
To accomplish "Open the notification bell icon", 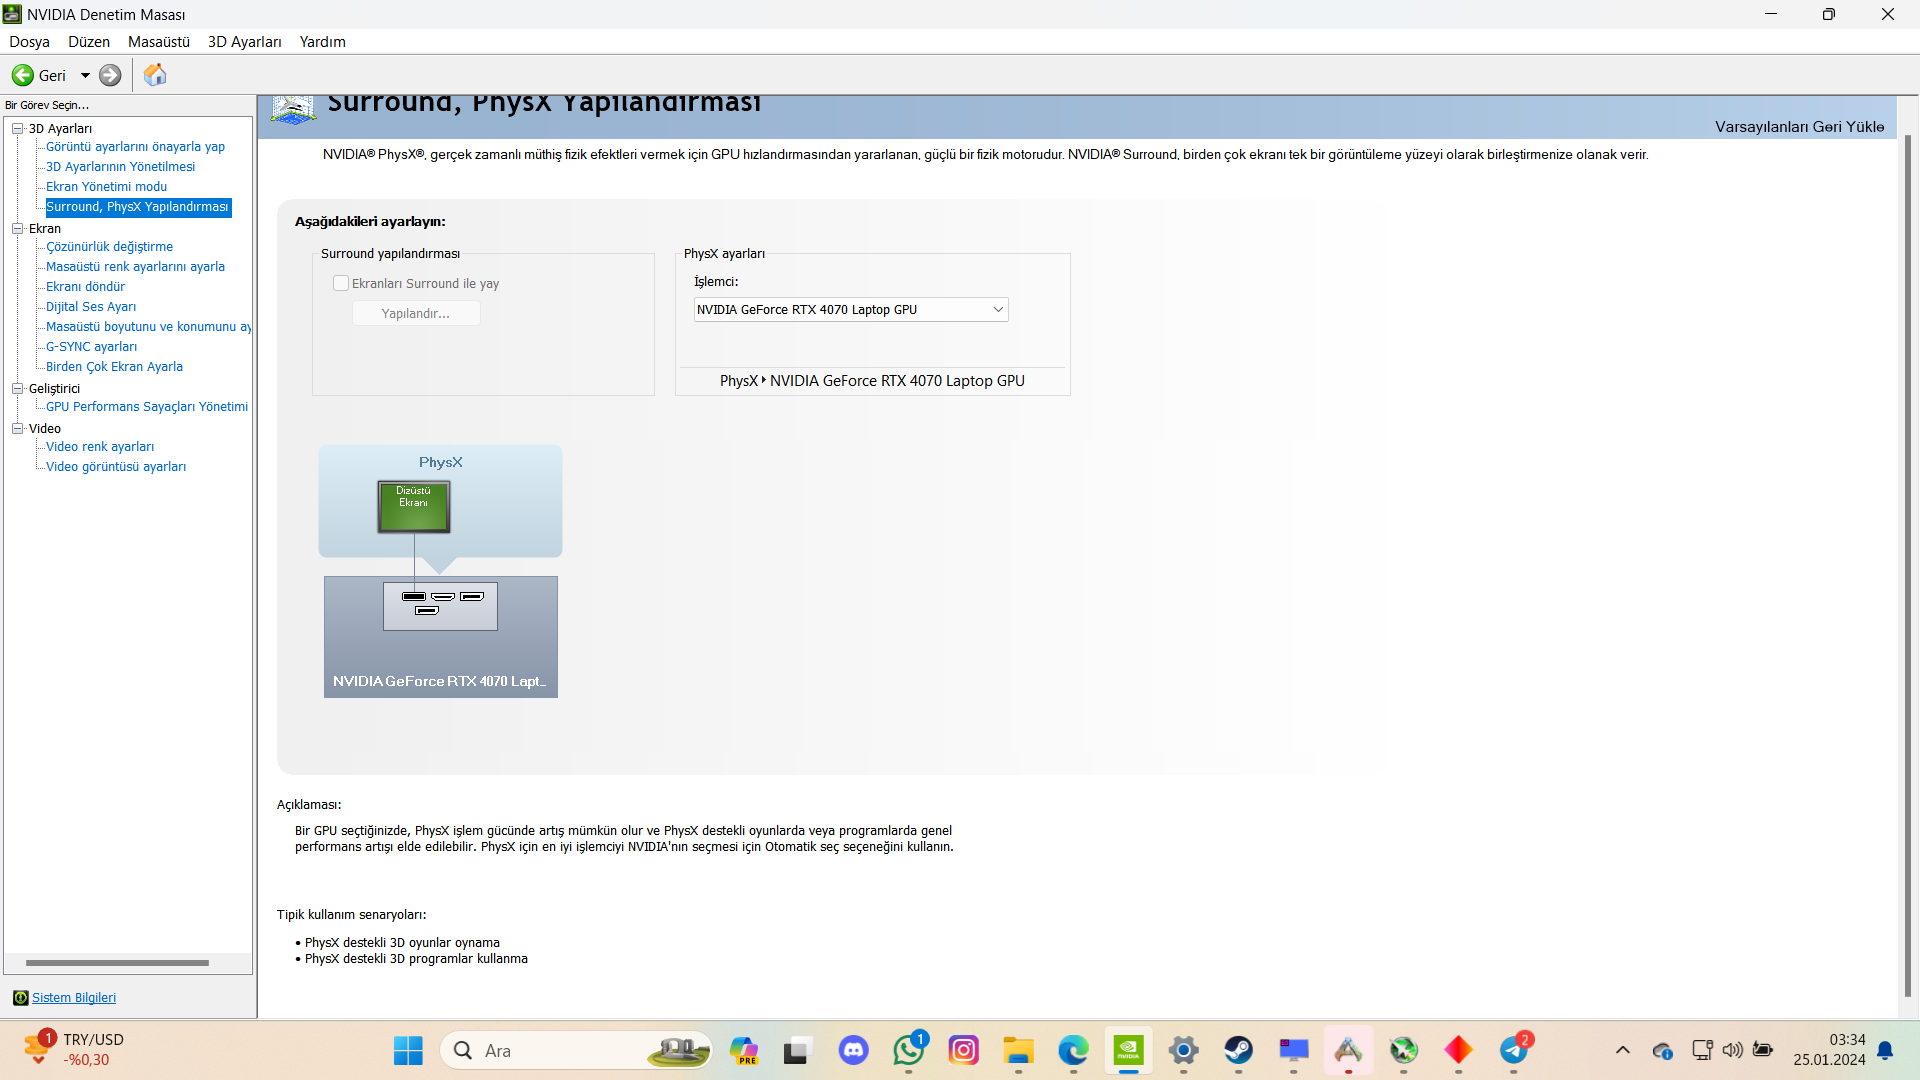I will (1885, 1051).
